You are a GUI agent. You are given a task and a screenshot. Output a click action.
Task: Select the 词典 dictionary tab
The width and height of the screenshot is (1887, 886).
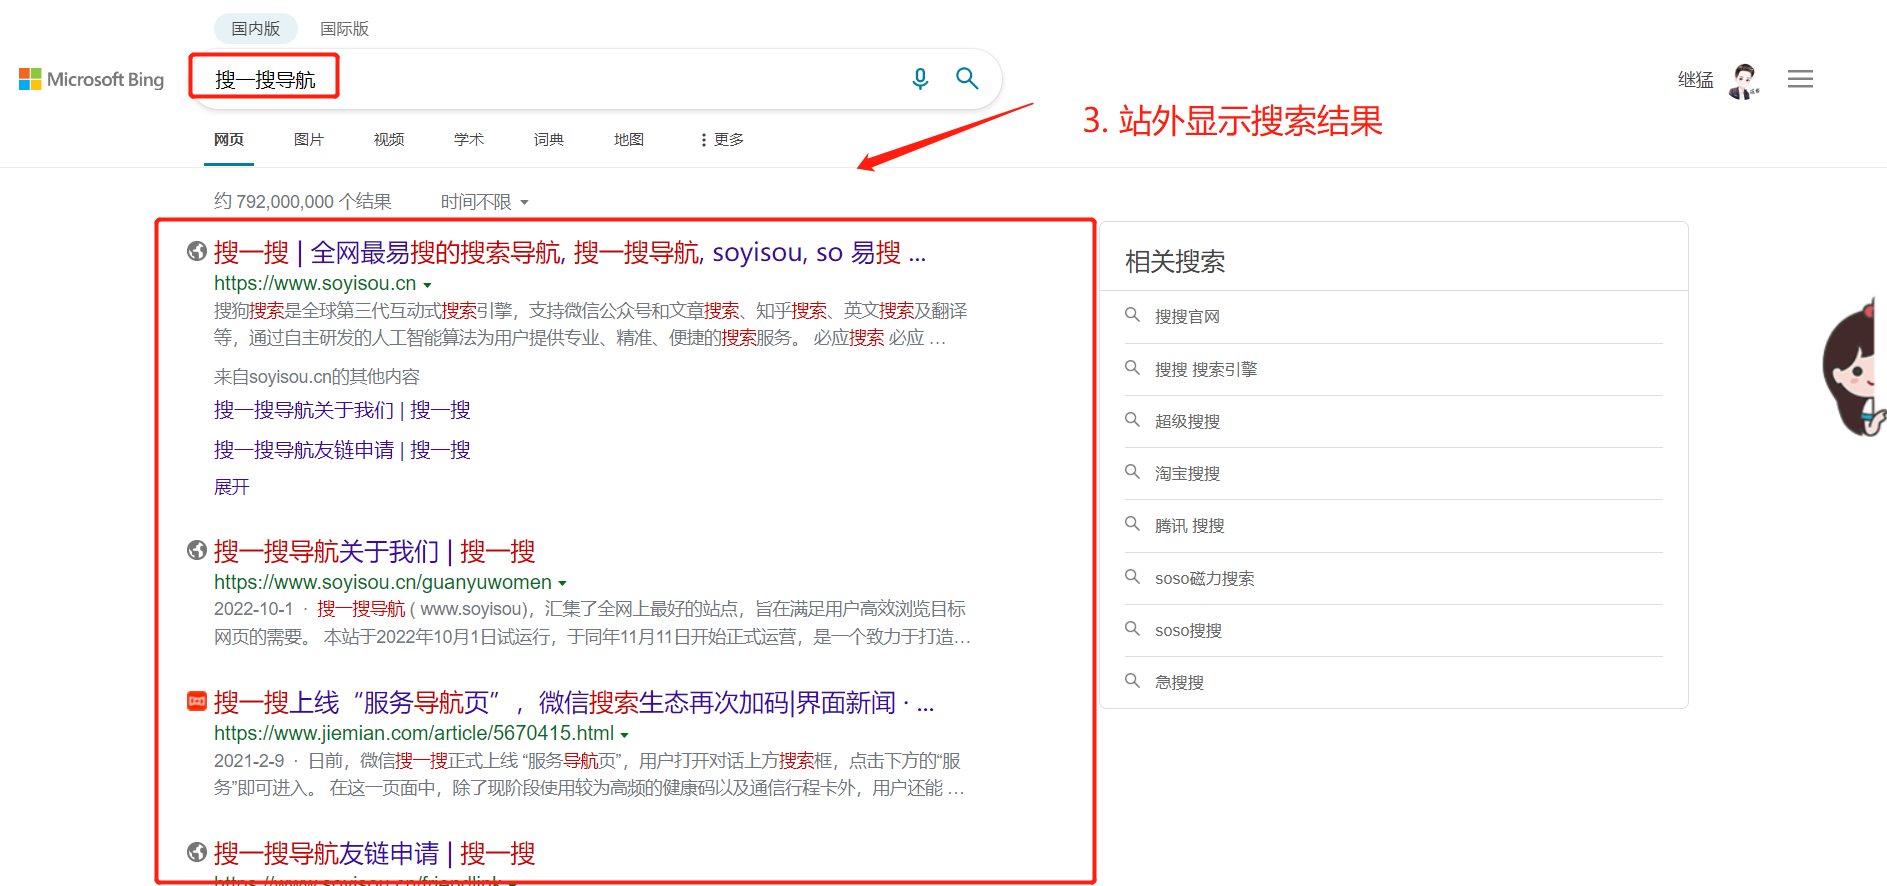coord(549,139)
